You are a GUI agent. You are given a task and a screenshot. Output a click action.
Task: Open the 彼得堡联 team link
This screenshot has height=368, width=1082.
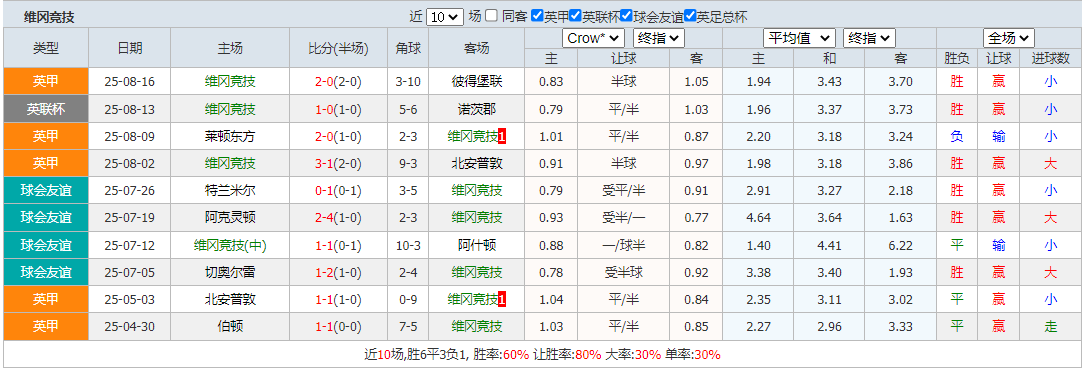click(476, 82)
